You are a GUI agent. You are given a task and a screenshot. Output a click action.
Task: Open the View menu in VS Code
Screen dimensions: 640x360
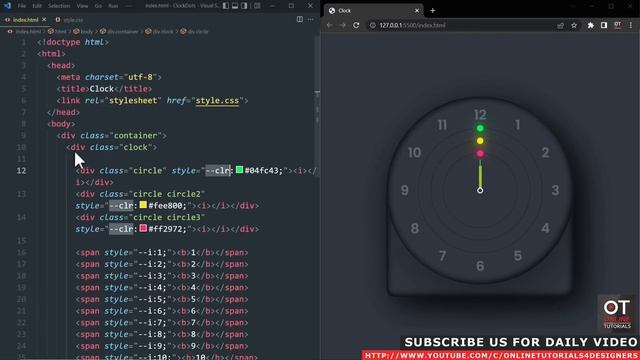click(82, 6)
